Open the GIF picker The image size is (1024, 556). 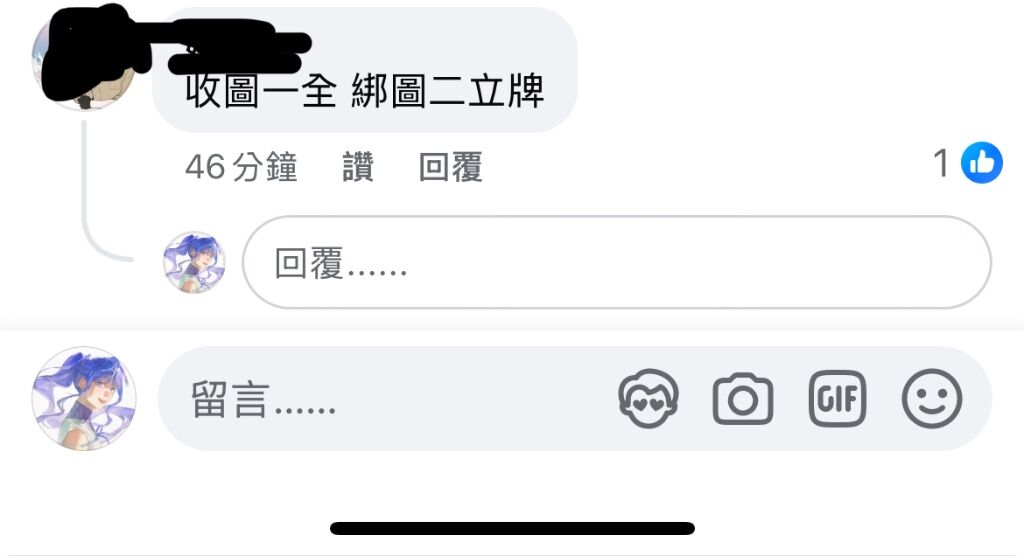[837, 399]
